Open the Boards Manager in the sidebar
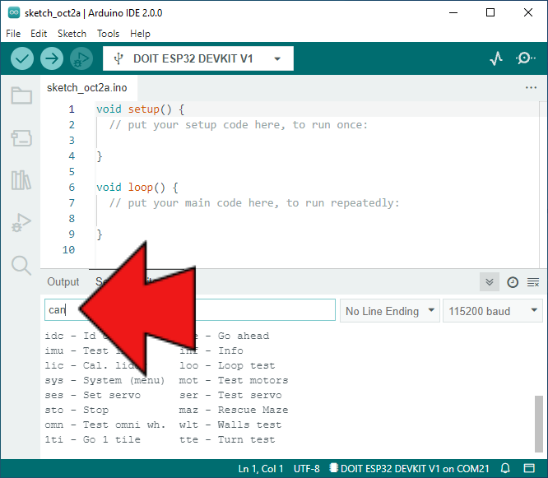Viewport: 548px width, 478px height. point(22,138)
